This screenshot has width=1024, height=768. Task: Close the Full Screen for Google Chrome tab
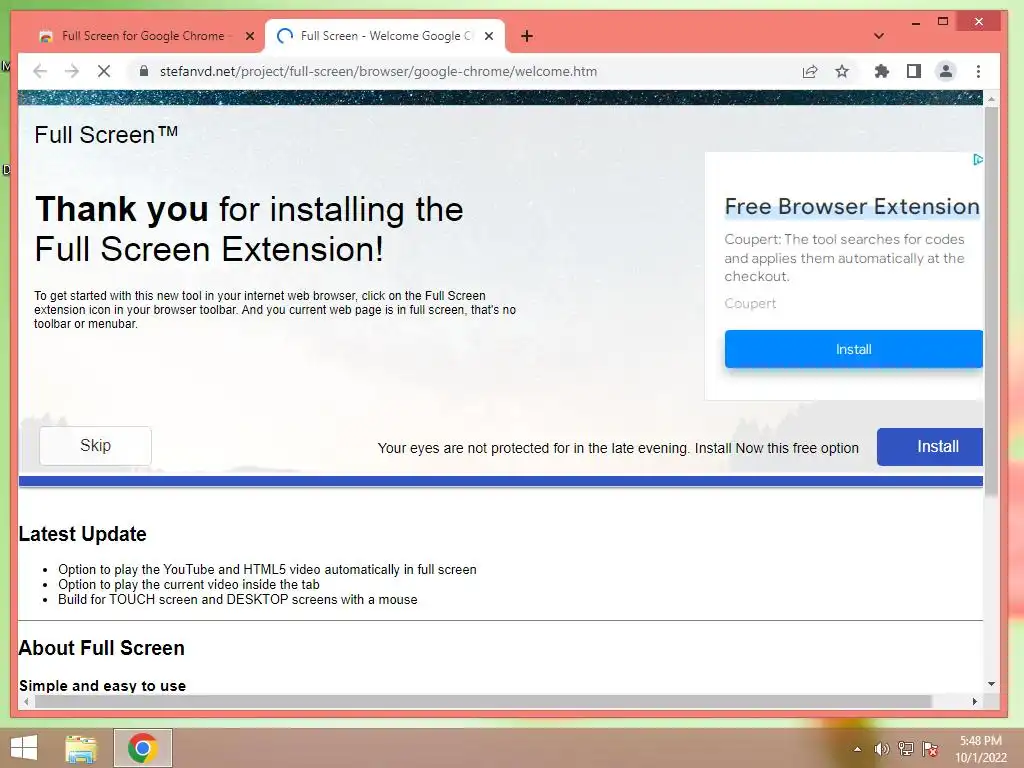(x=249, y=36)
